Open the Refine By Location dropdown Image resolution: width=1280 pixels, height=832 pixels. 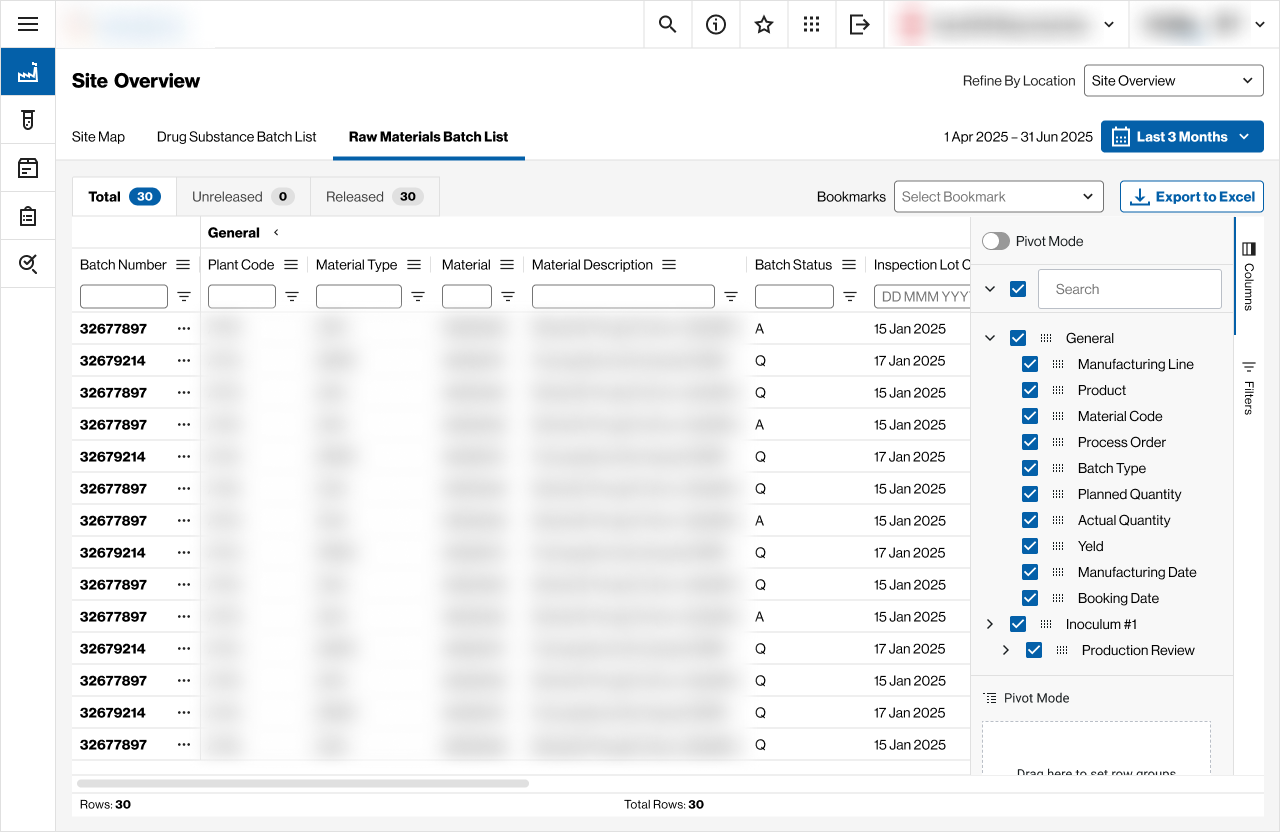point(1173,81)
